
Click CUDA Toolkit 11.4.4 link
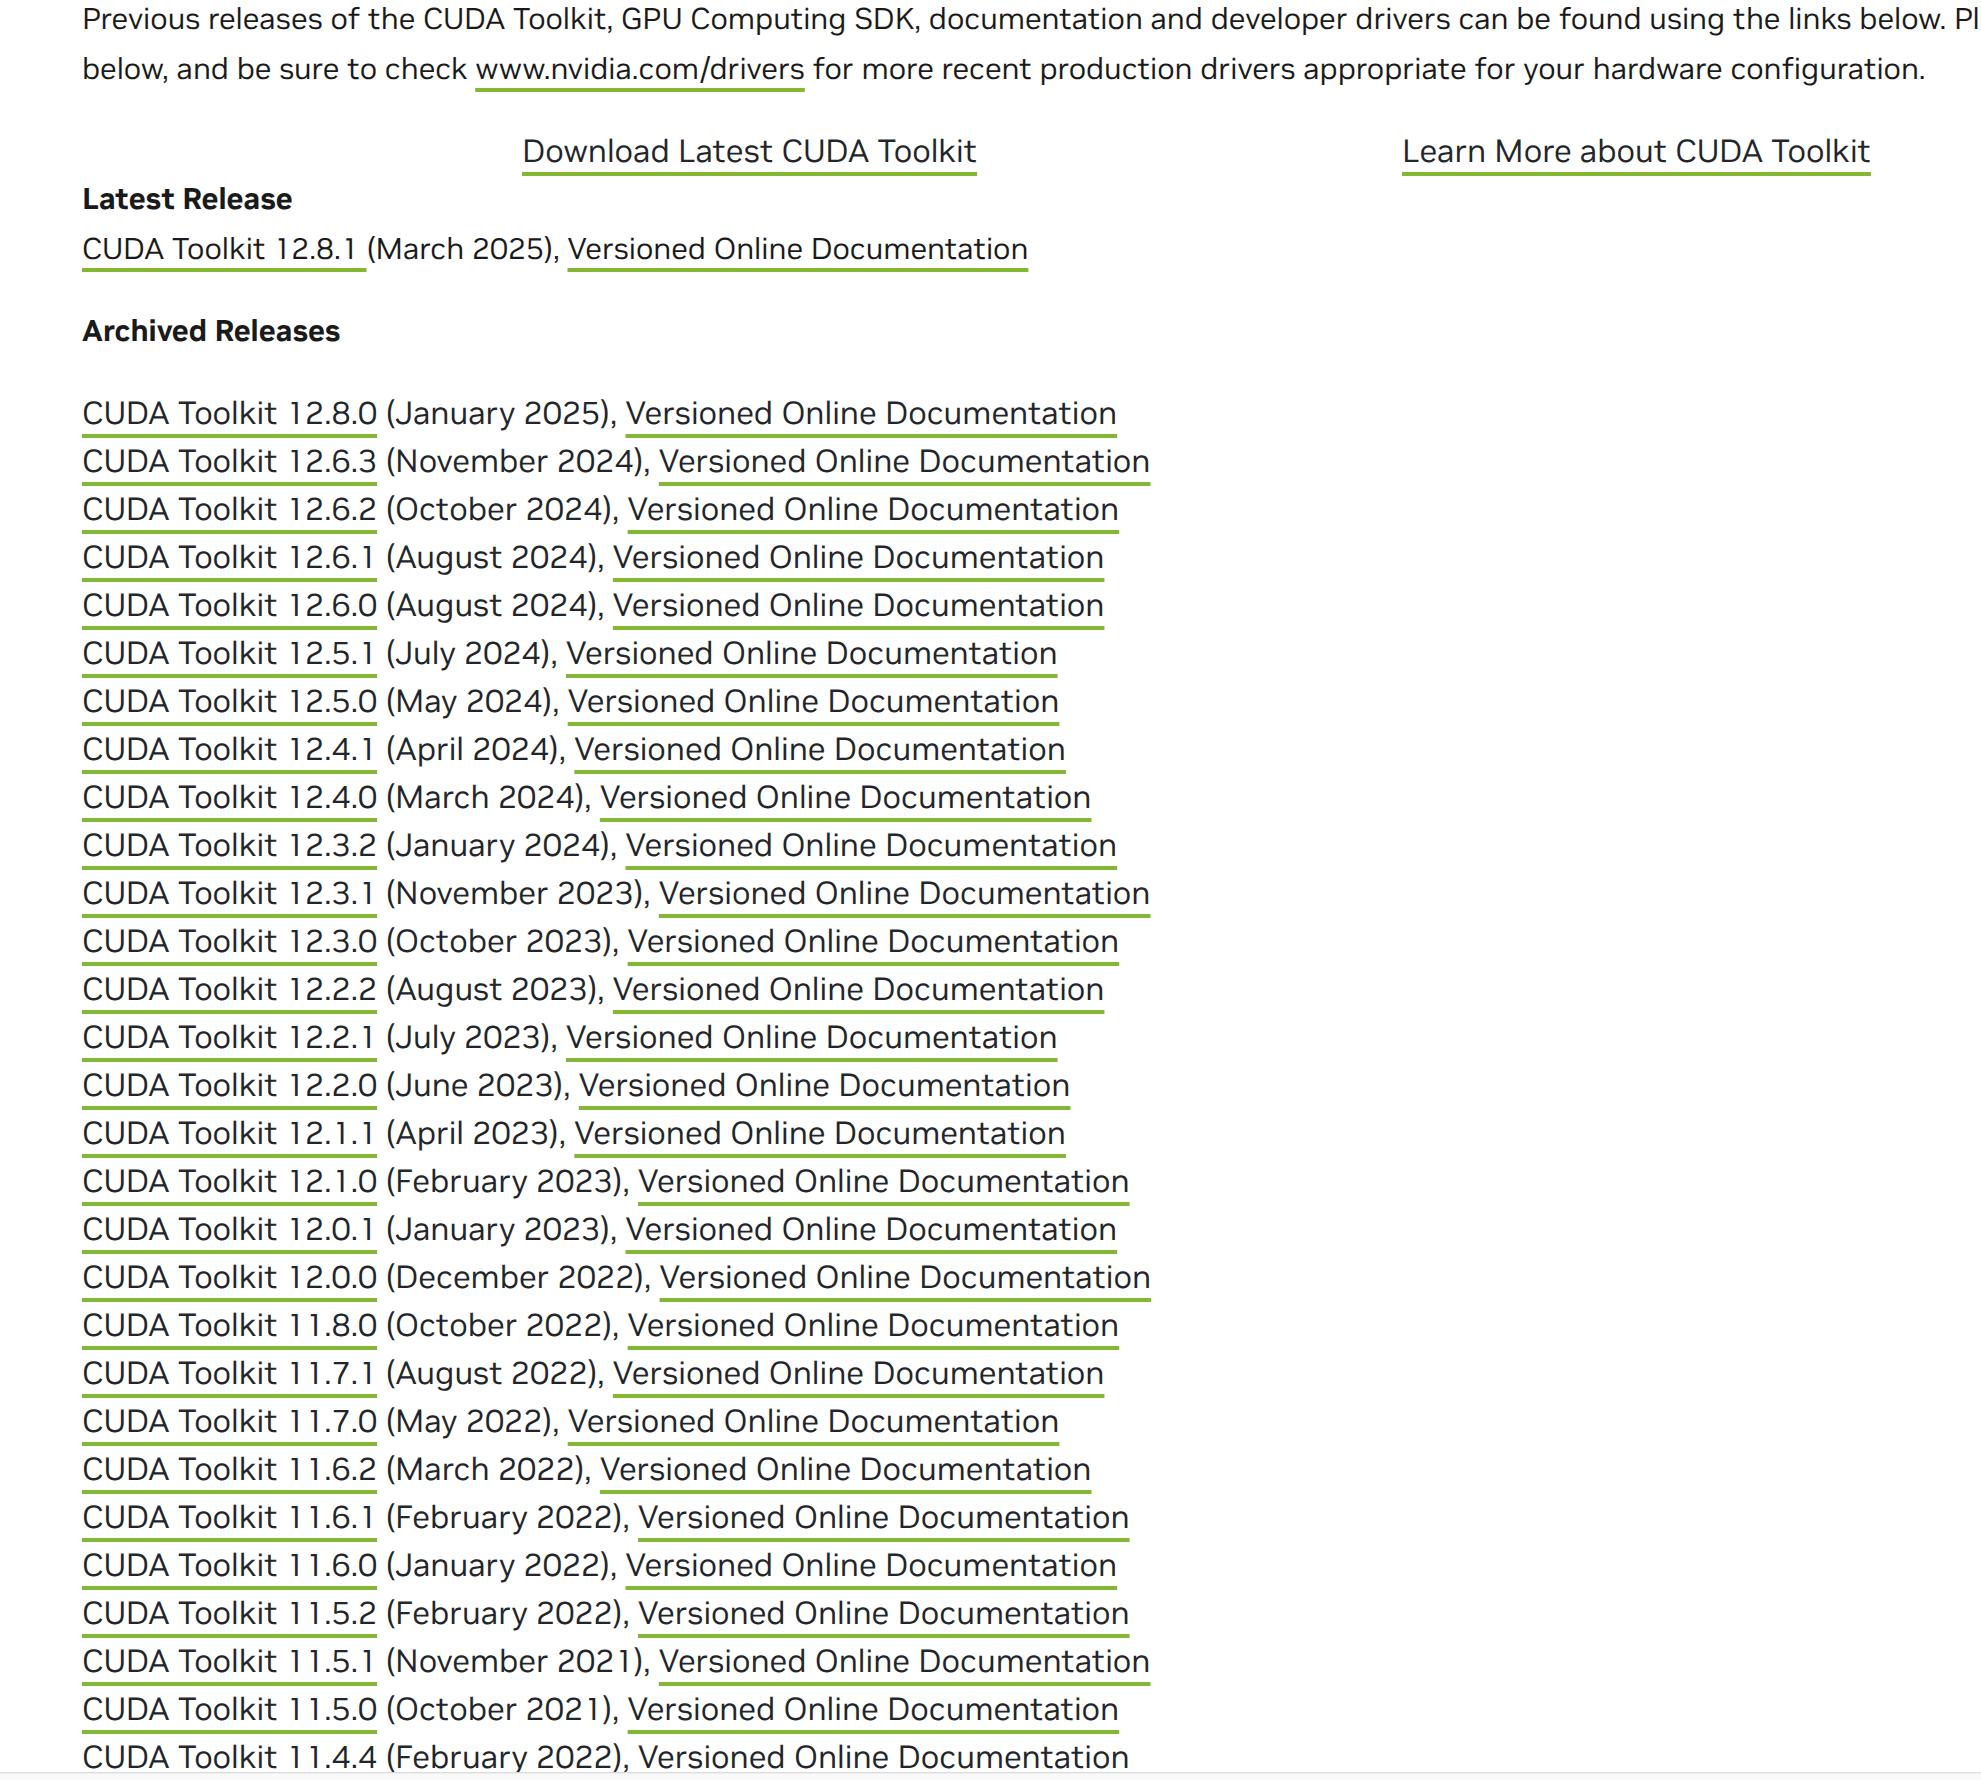click(229, 1756)
